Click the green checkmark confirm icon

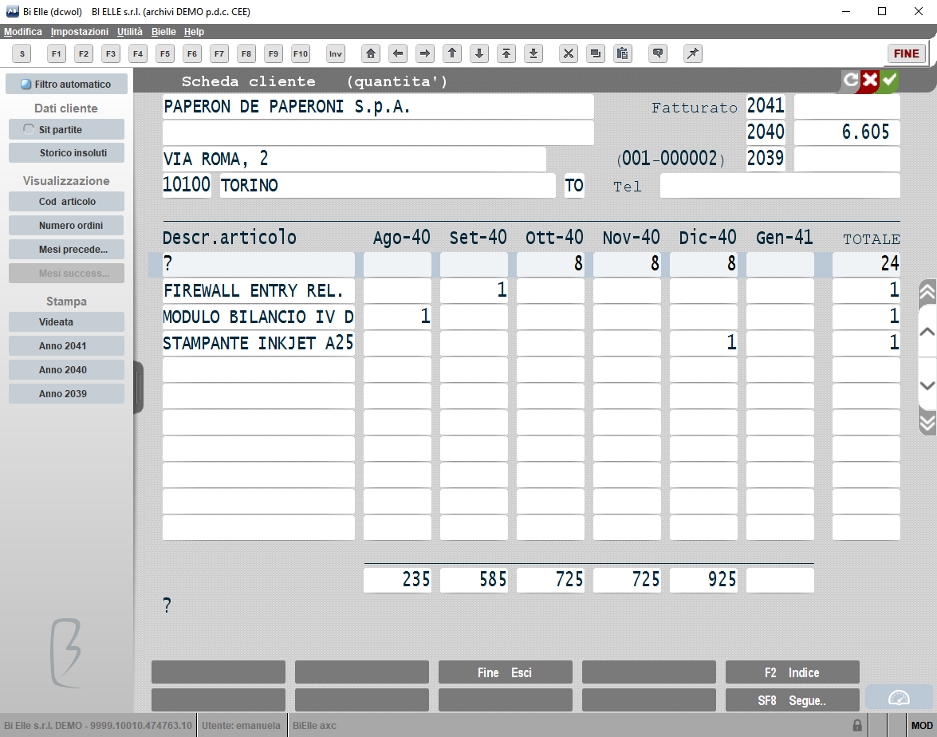tap(889, 79)
